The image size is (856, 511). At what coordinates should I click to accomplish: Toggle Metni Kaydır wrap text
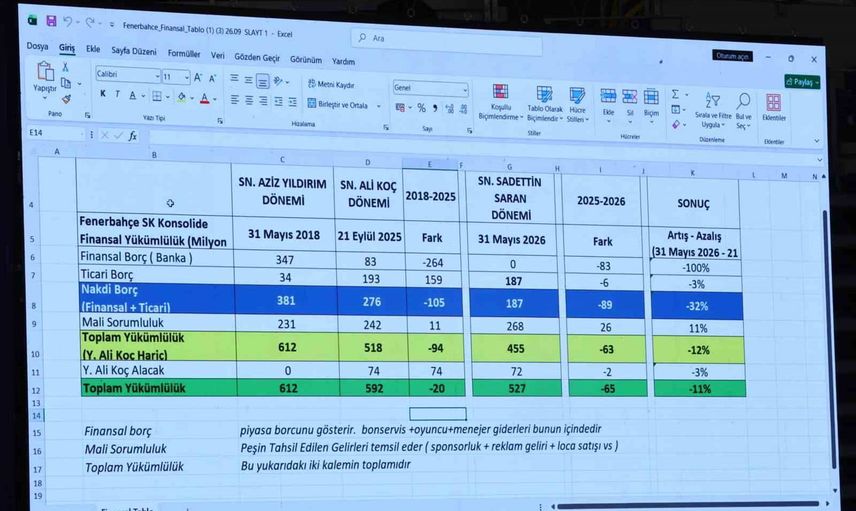pos(331,84)
